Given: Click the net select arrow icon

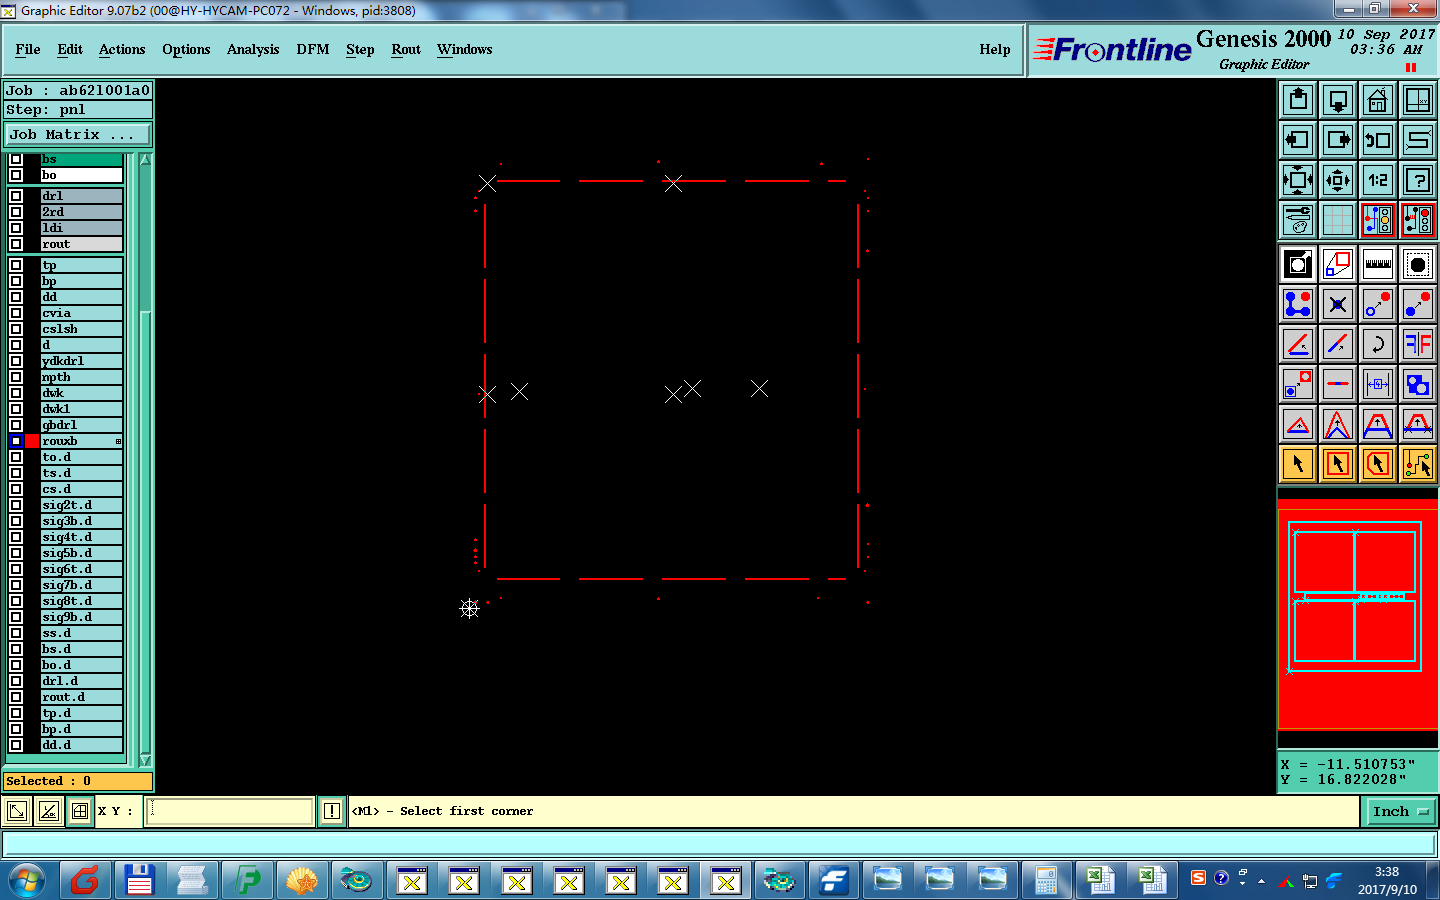Looking at the screenshot, I should click(1418, 464).
